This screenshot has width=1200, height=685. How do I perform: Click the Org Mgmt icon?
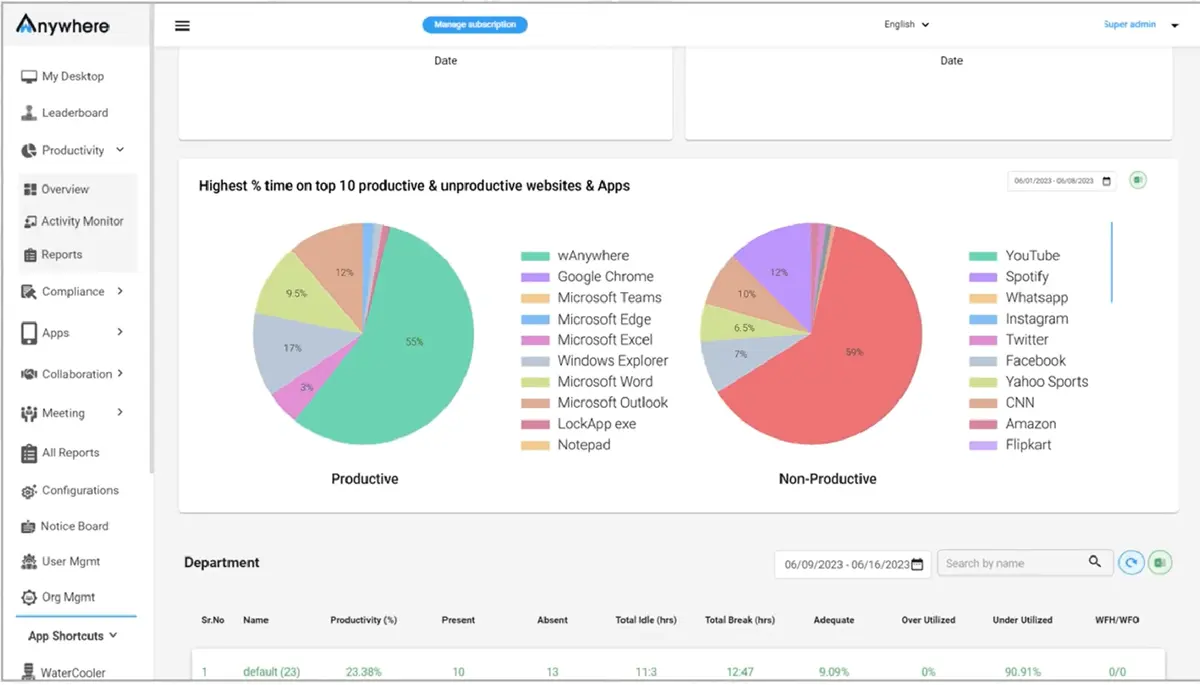click(x=29, y=597)
